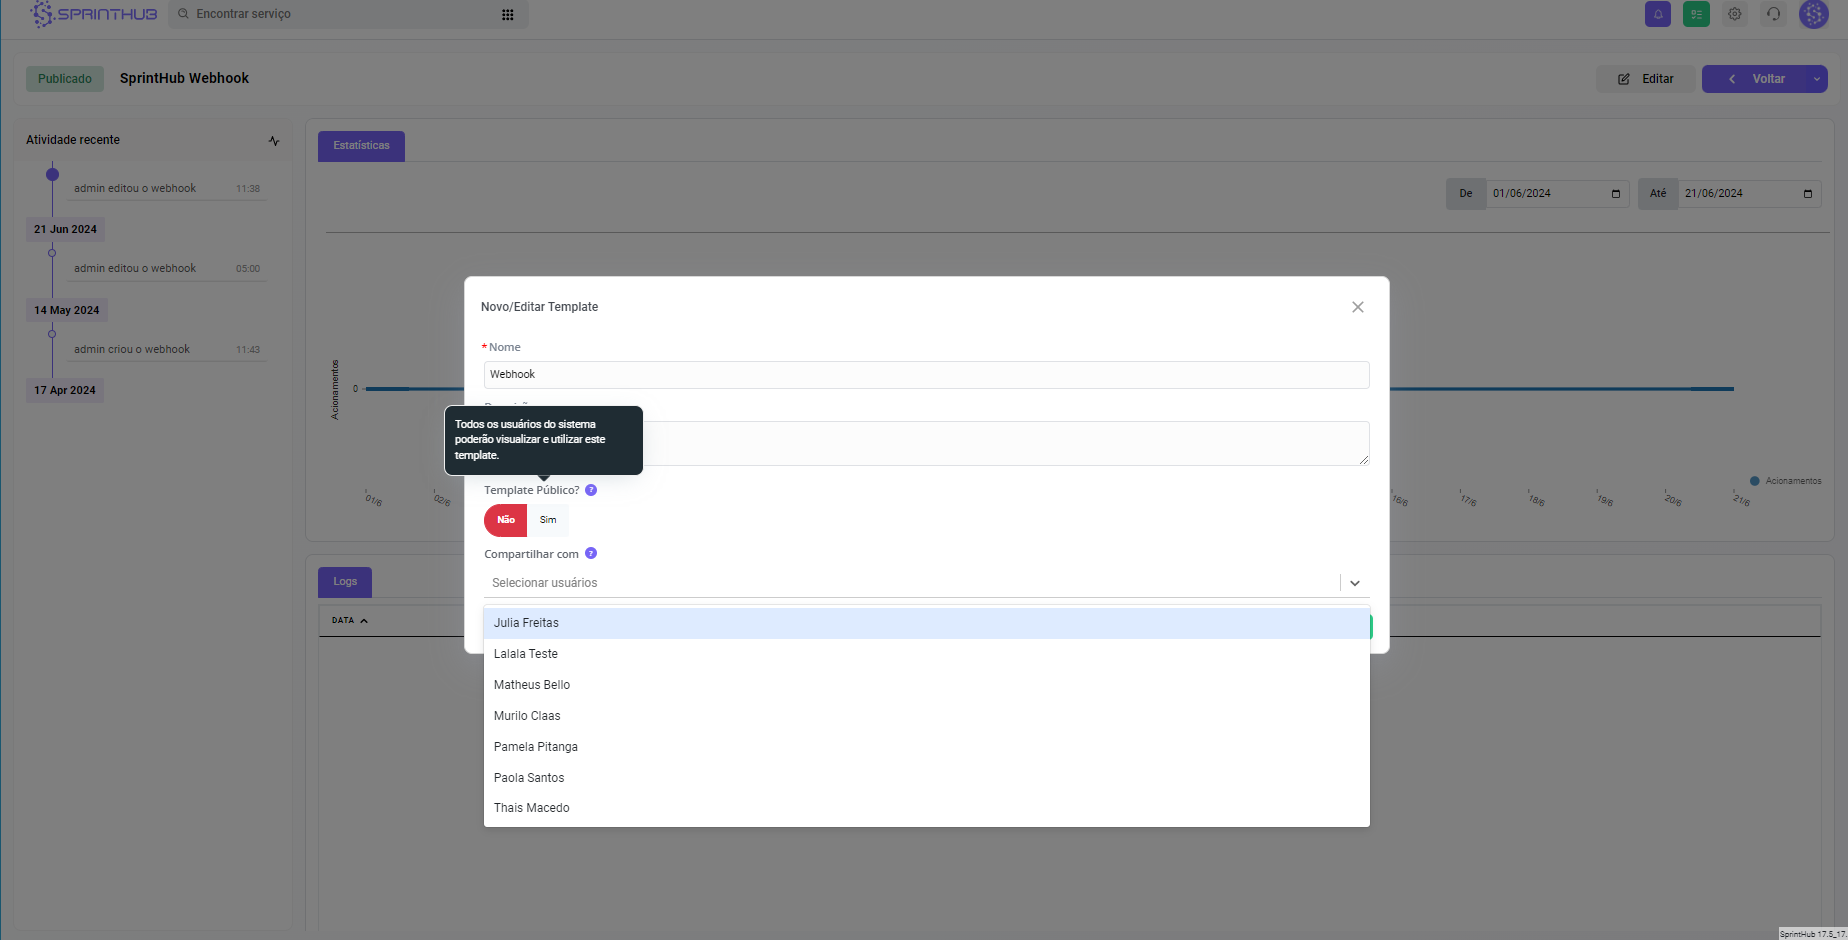
Task: Click help icon beside Template Público
Action: click(x=591, y=490)
